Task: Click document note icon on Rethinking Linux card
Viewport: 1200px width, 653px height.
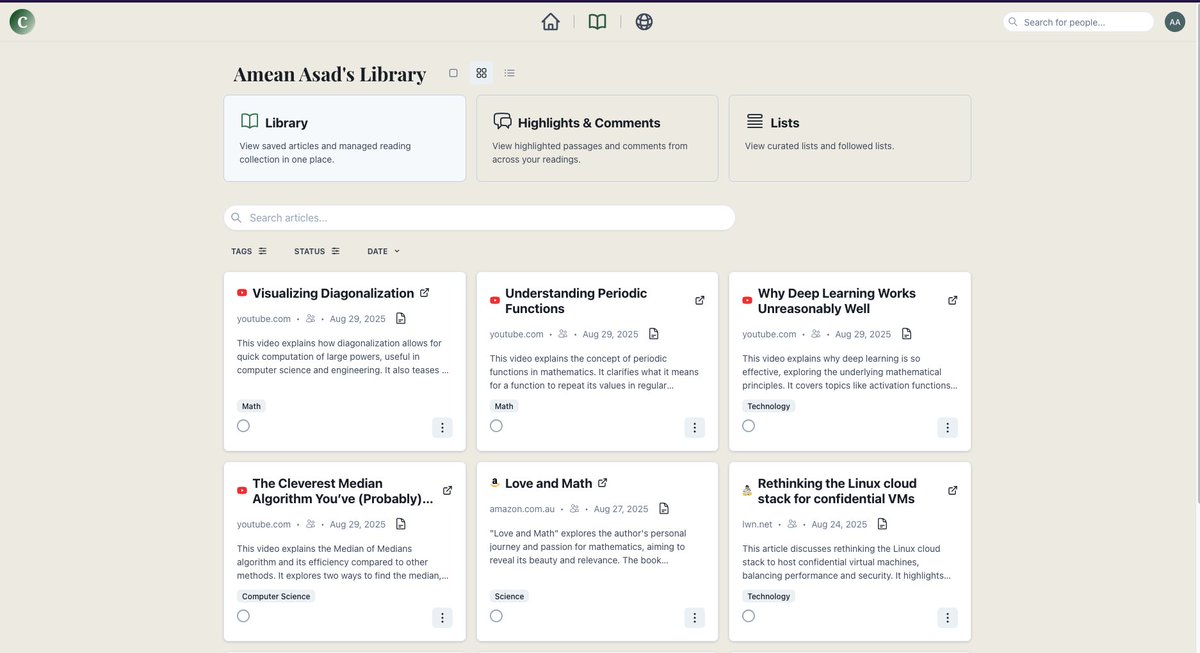Action: tap(883, 524)
